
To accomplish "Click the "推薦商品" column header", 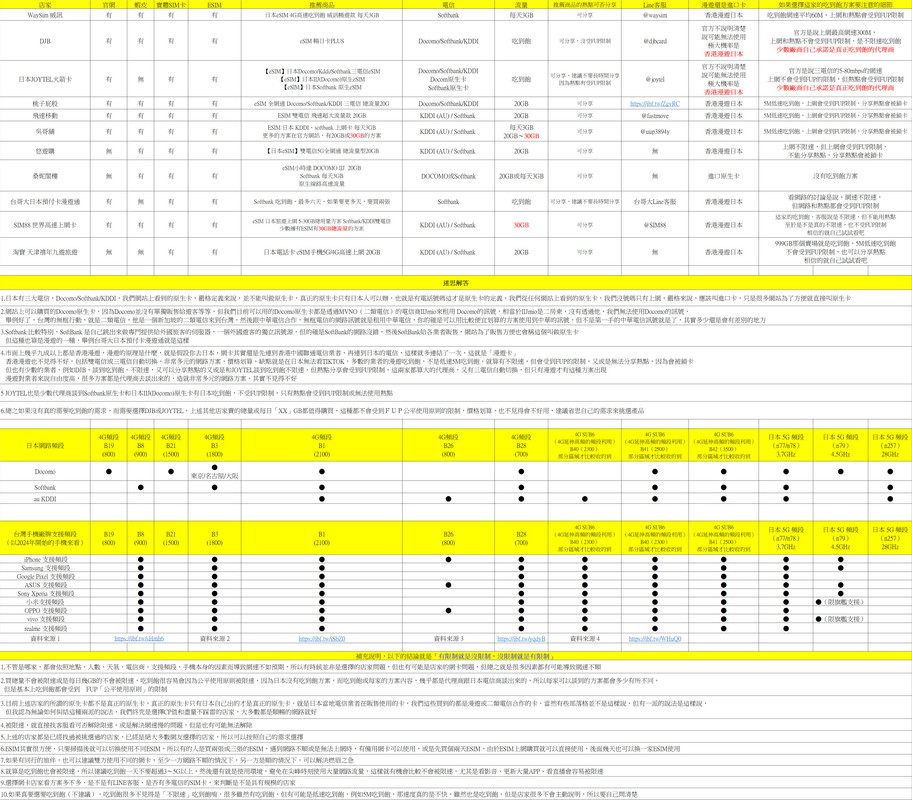I will tap(322, 5).
